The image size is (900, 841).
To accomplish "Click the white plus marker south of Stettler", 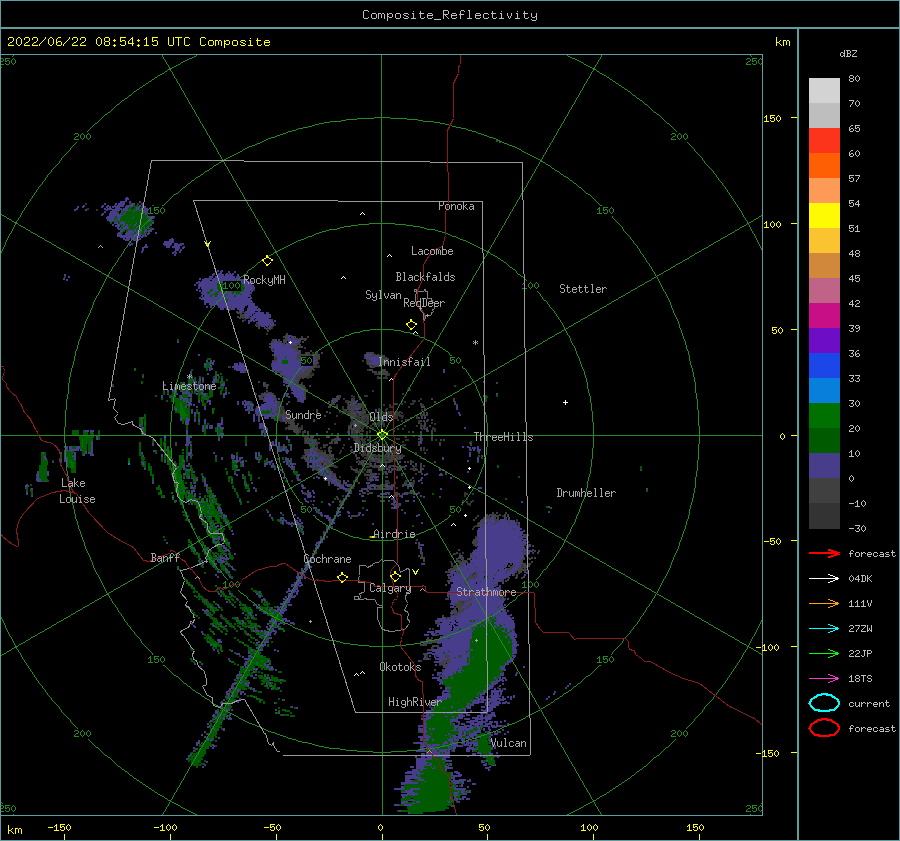I will coord(565,402).
